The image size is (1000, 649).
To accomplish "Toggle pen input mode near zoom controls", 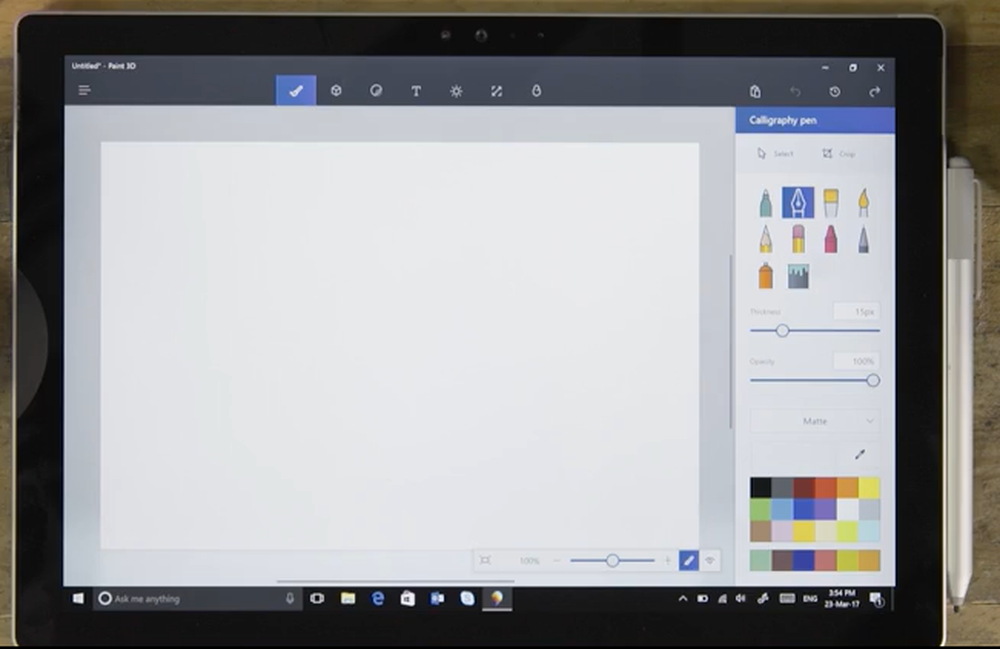I will pos(690,561).
